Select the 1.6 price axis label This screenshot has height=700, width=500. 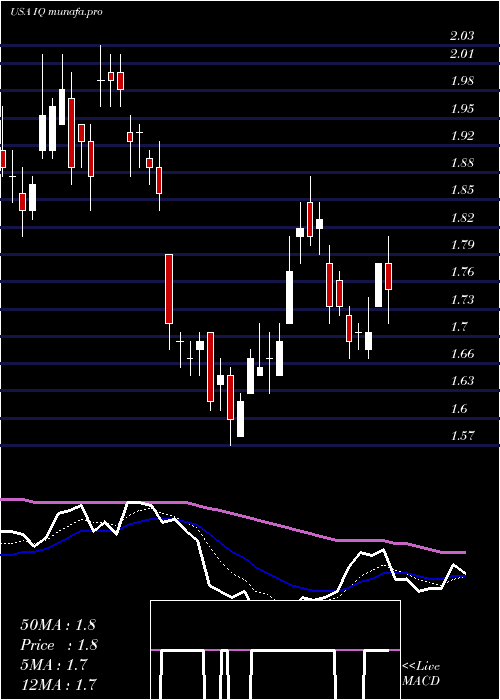pos(458,409)
